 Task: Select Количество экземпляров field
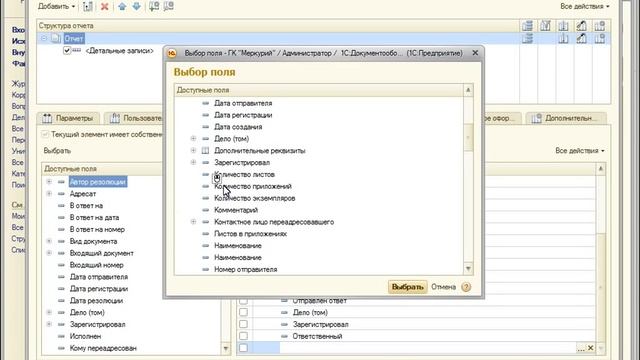[x=255, y=198]
